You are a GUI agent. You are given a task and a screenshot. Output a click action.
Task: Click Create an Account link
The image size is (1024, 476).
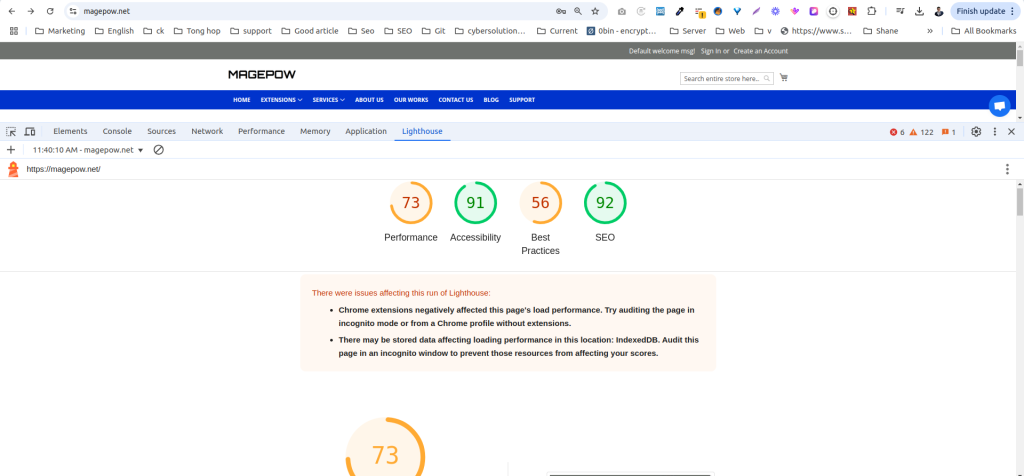(760, 51)
